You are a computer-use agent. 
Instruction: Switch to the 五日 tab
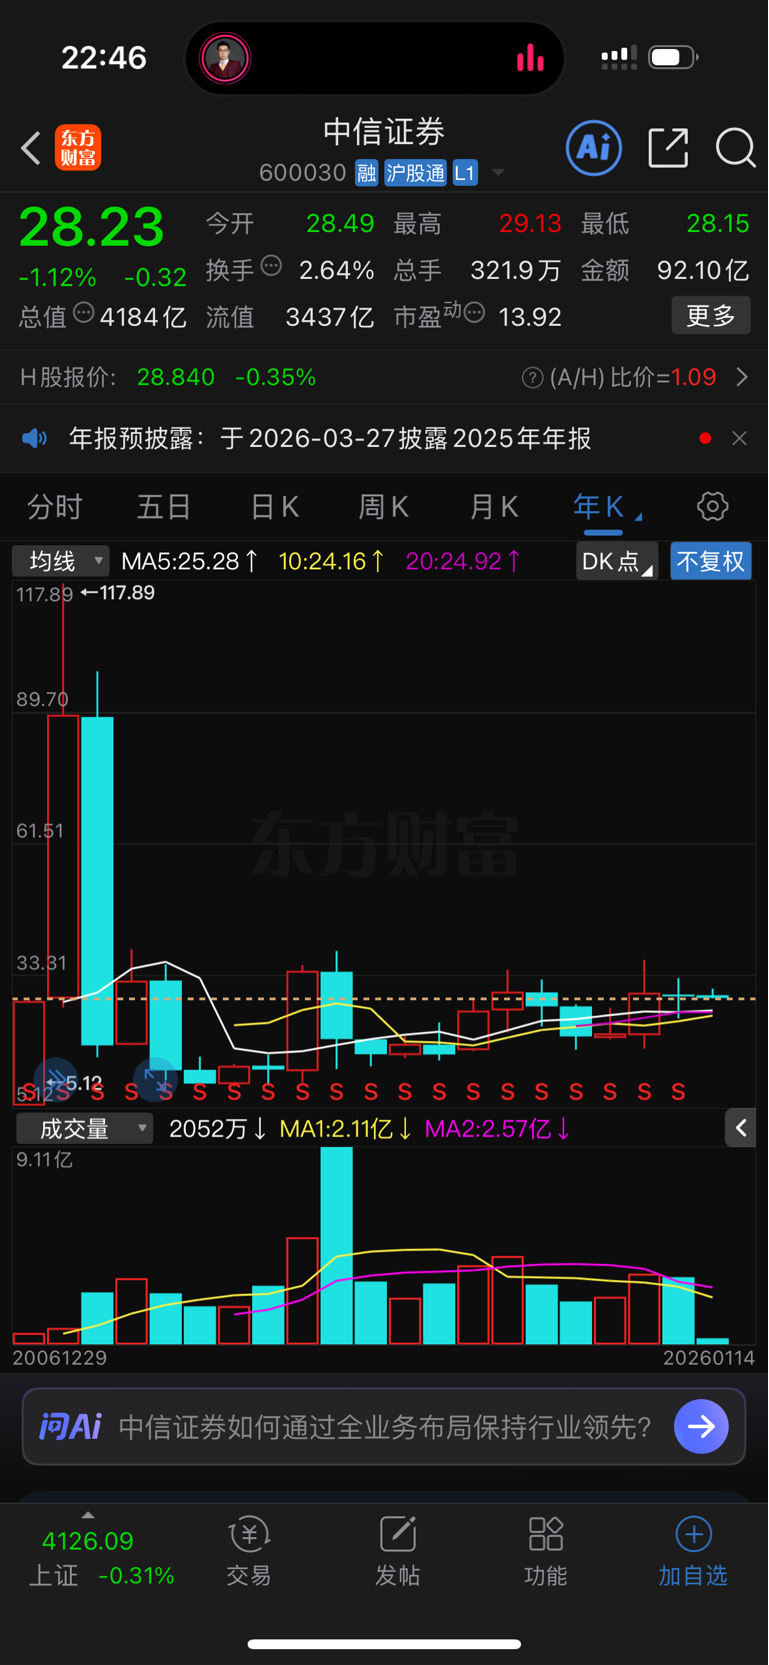(164, 507)
